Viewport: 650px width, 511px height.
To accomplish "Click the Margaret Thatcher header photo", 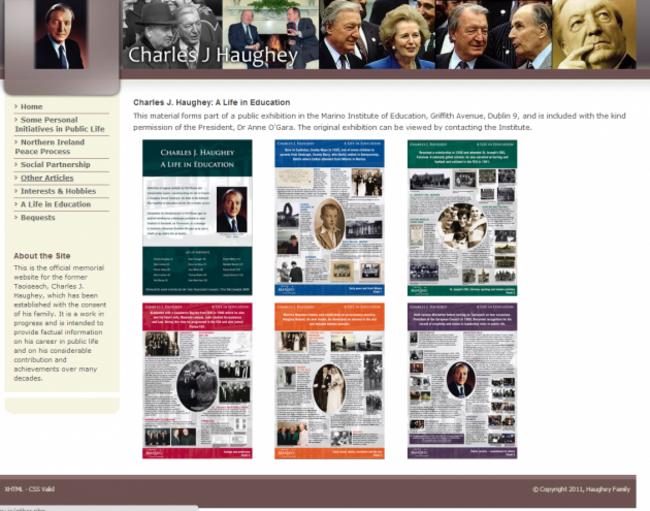I will pyautogui.click(x=377, y=34).
